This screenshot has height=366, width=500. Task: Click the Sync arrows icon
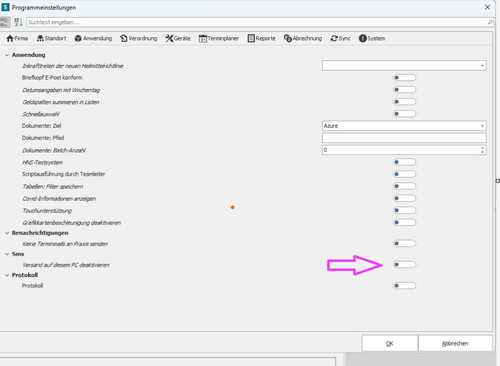point(334,38)
